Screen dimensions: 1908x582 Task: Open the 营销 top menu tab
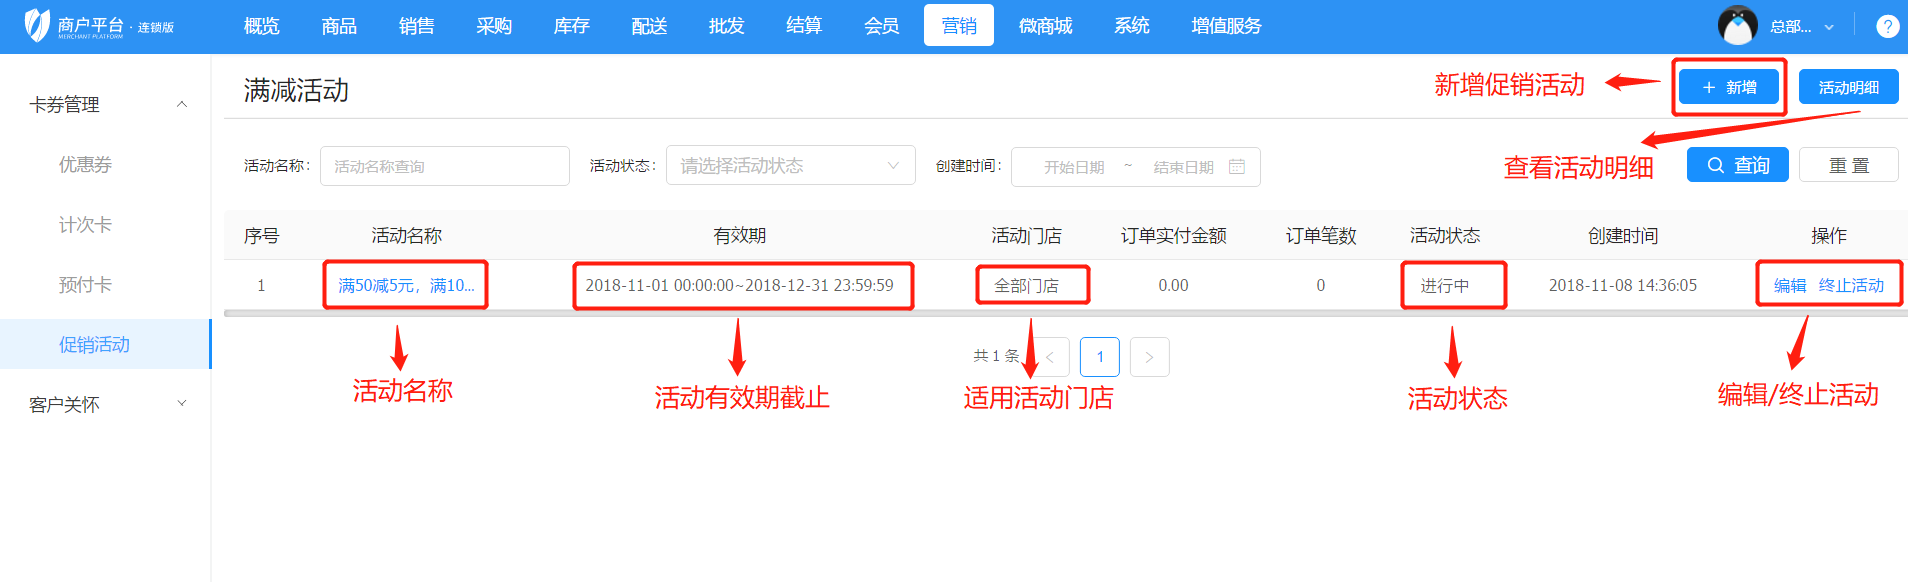pos(958,26)
